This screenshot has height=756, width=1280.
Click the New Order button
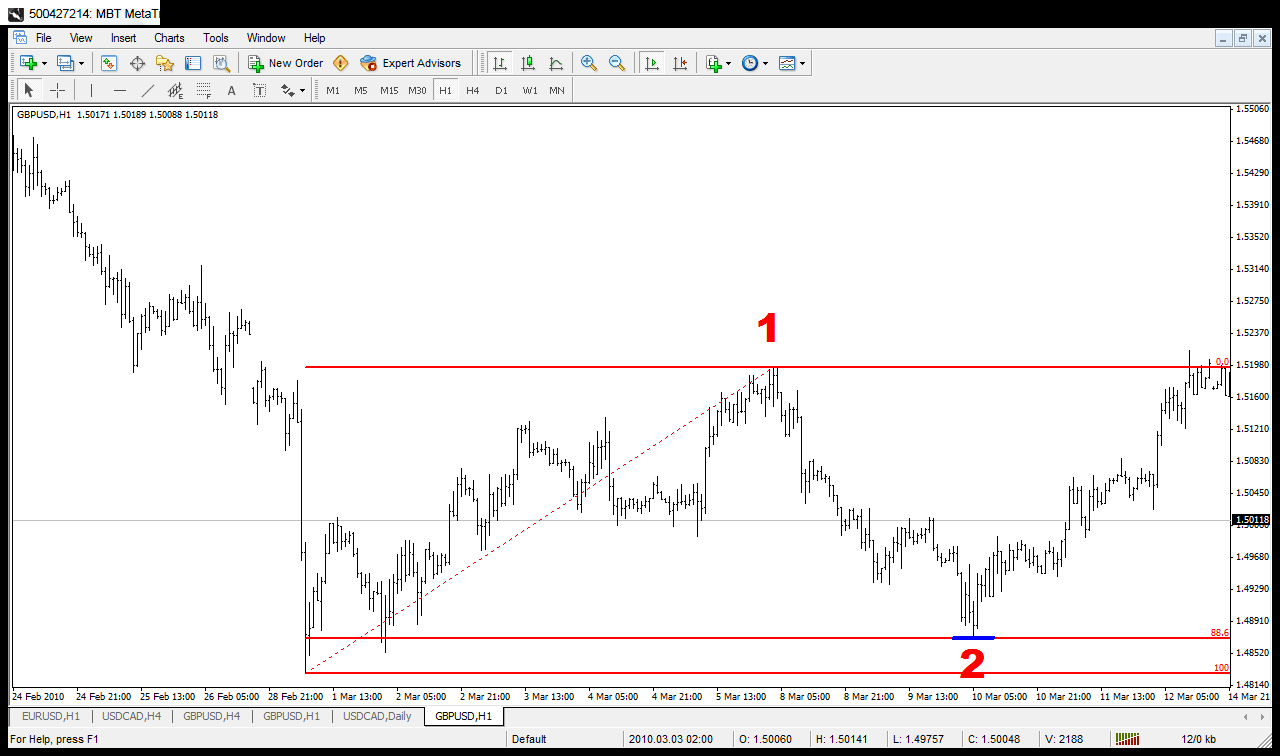coord(286,63)
